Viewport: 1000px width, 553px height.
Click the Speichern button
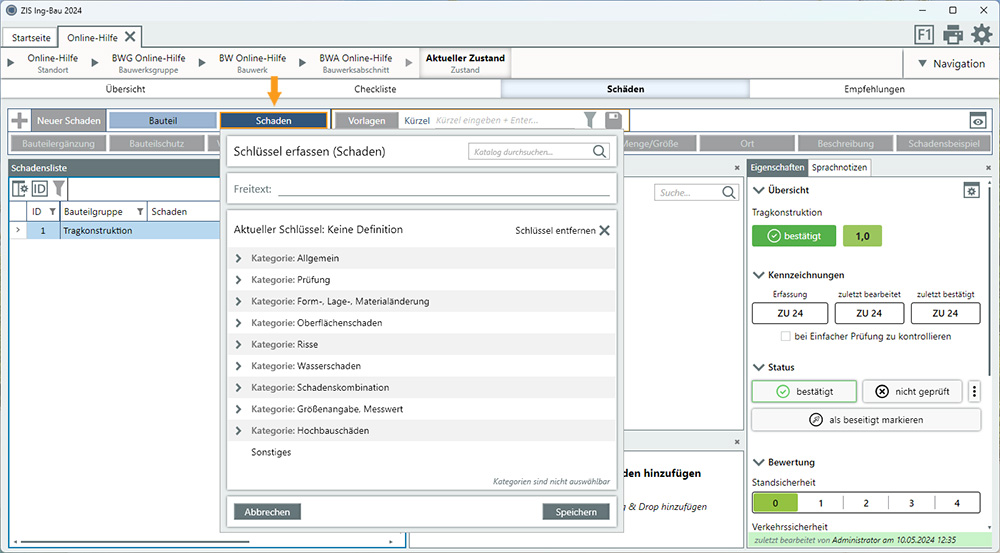pyautogui.click(x=576, y=512)
